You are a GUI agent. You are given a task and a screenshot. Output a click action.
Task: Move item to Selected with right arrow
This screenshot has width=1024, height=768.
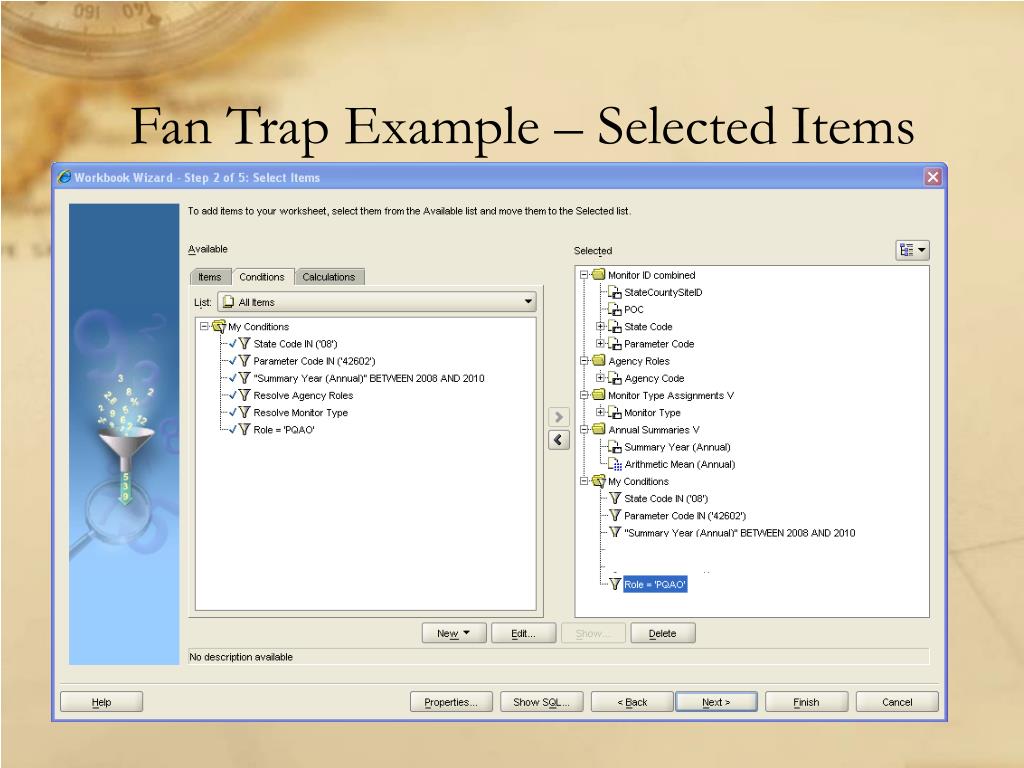(x=558, y=417)
